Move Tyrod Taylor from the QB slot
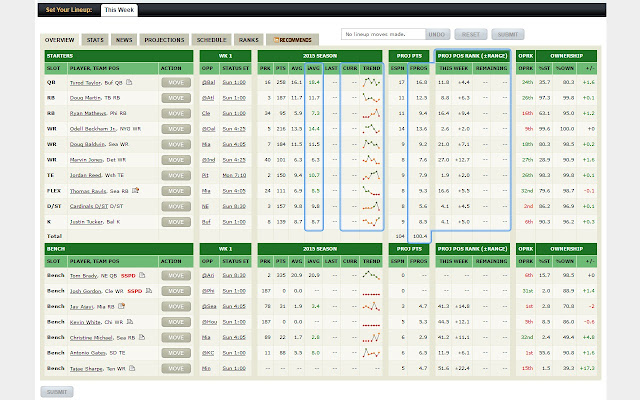Viewport: 640px width, 400px height. tap(176, 82)
